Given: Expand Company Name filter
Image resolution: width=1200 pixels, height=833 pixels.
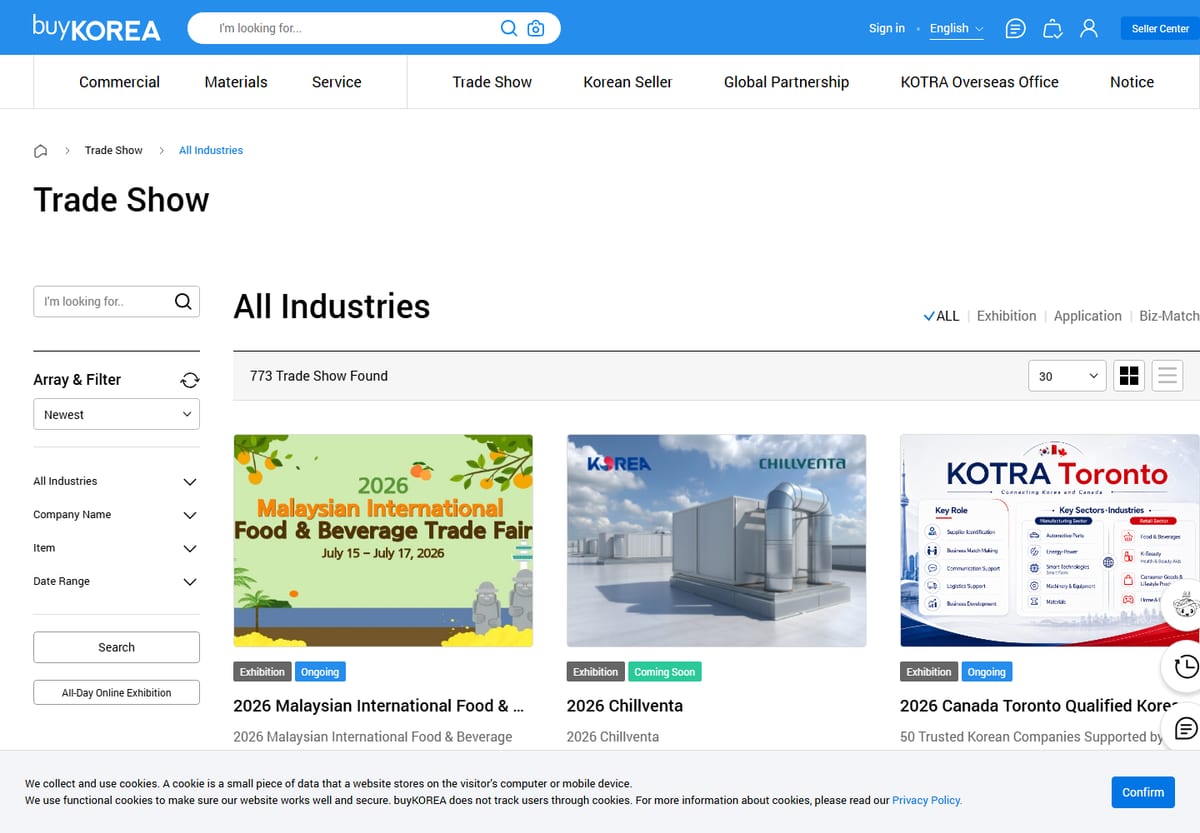Looking at the screenshot, I should point(116,515).
